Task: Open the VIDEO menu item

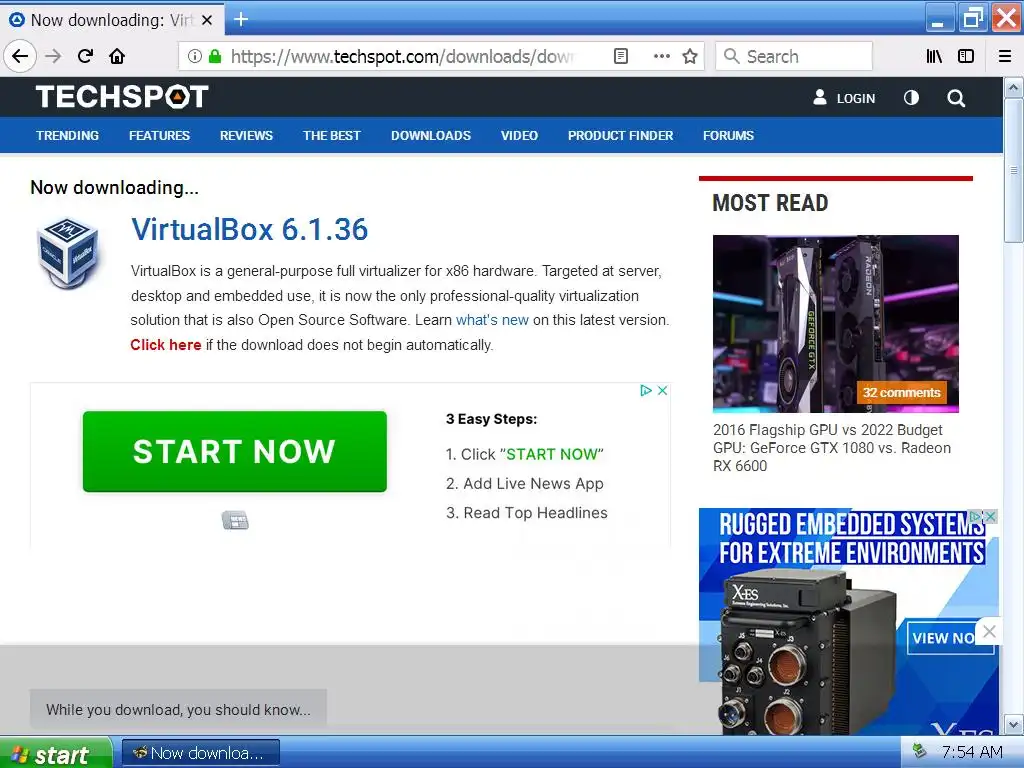Action: [519, 135]
